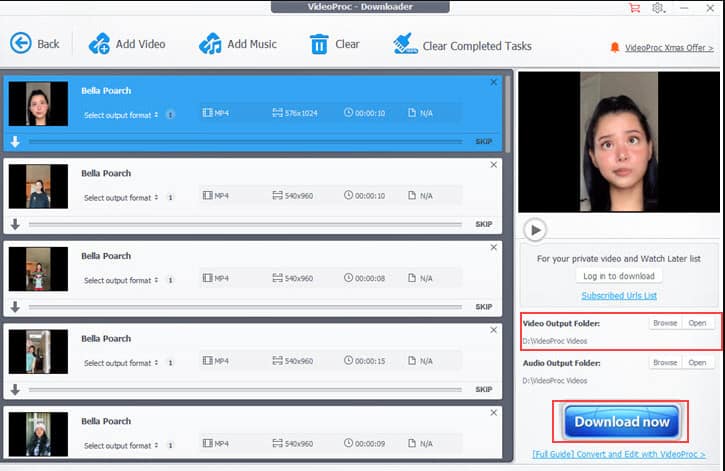Open VideoProc Xmas Offer link

[x=669, y=48]
